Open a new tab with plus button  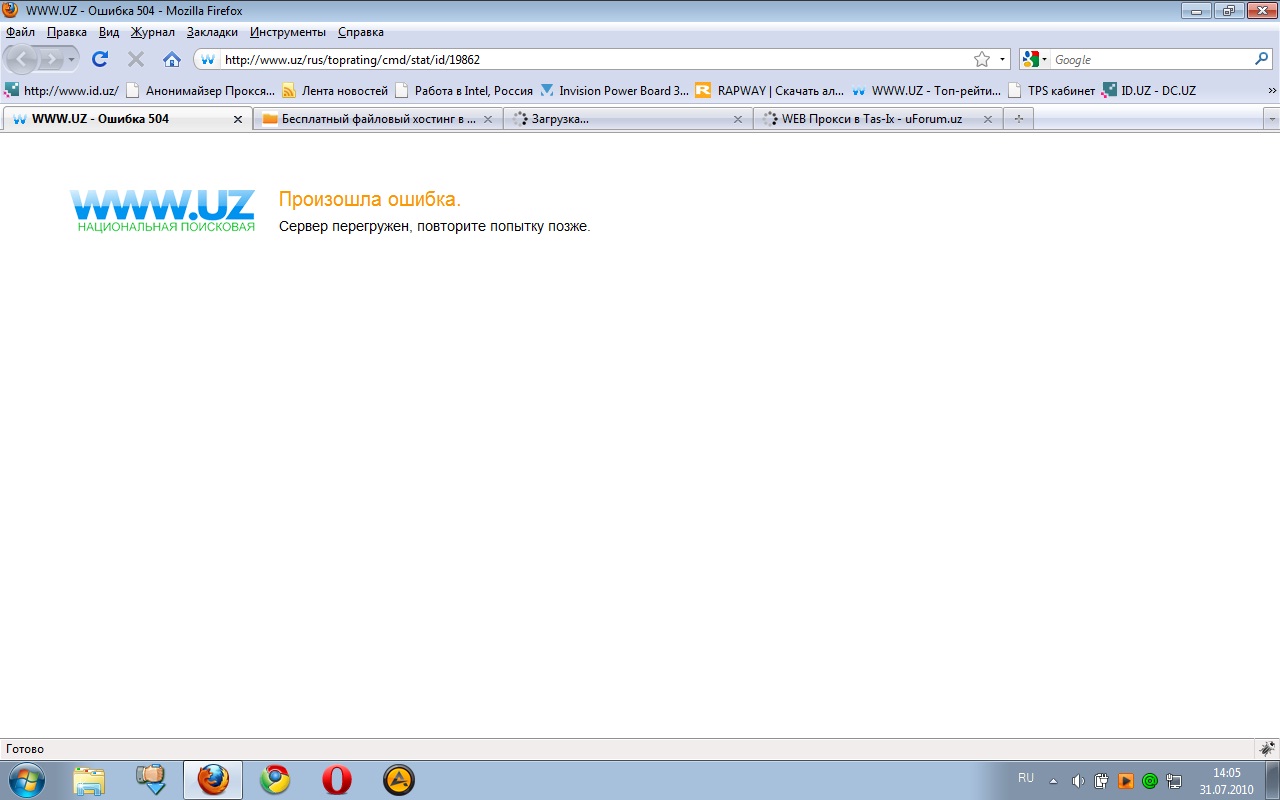(1019, 118)
